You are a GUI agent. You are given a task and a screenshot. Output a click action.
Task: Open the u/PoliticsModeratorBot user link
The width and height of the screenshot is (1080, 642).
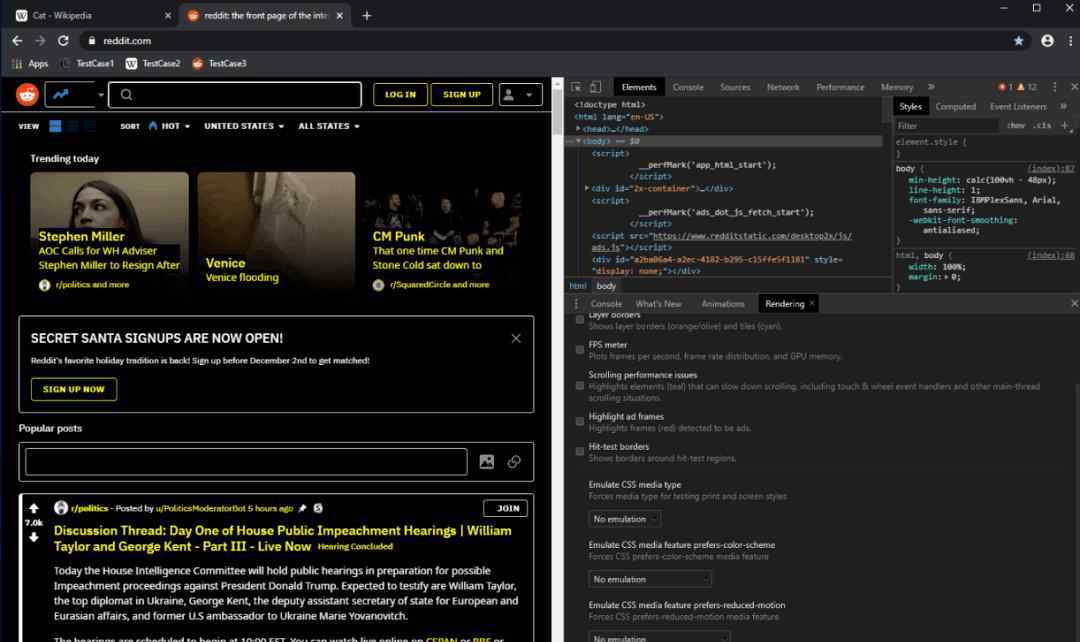point(200,508)
